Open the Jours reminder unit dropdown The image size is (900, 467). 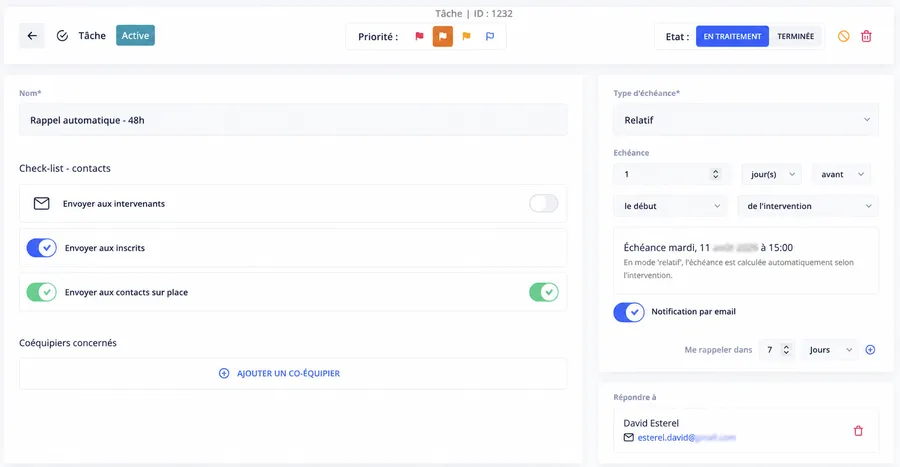coord(830,350)
